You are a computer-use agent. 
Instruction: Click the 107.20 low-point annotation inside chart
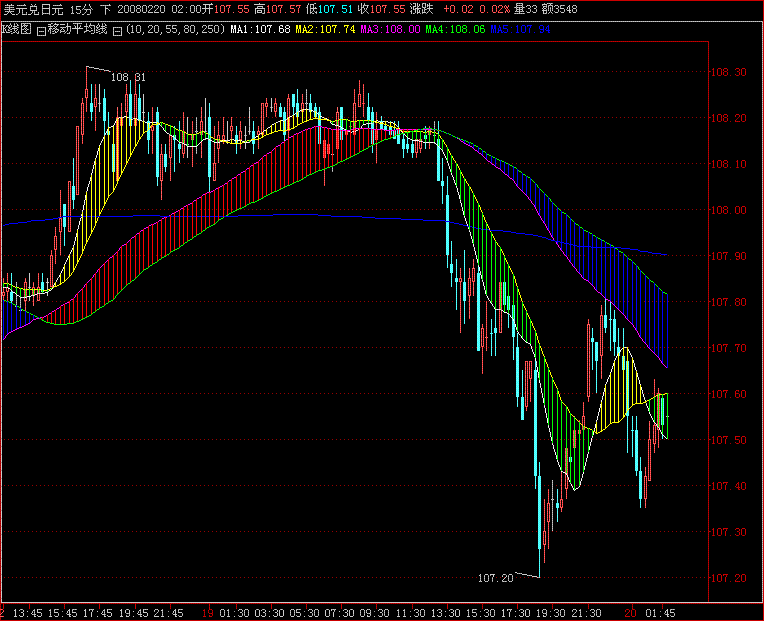click(x=496, y=578)
